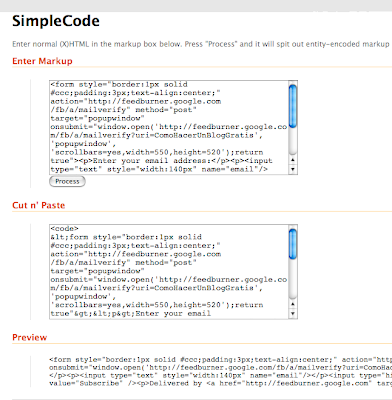Grab the blue scroll thumb in Enter Markup box
Screen dimensions: 392x400
(x=293, y=106)
